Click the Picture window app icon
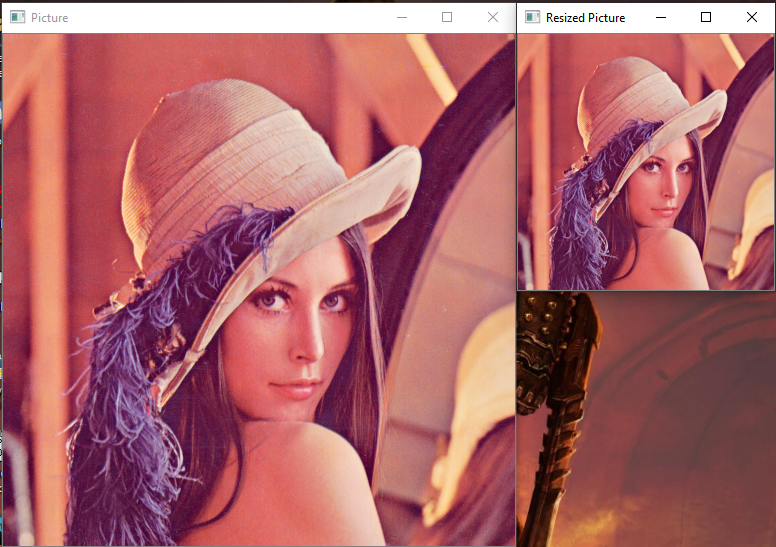 pos(17,17)
